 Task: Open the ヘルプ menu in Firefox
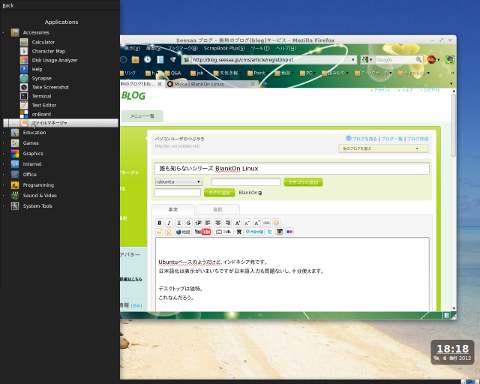pyautogui.click(x=286, y=48)
